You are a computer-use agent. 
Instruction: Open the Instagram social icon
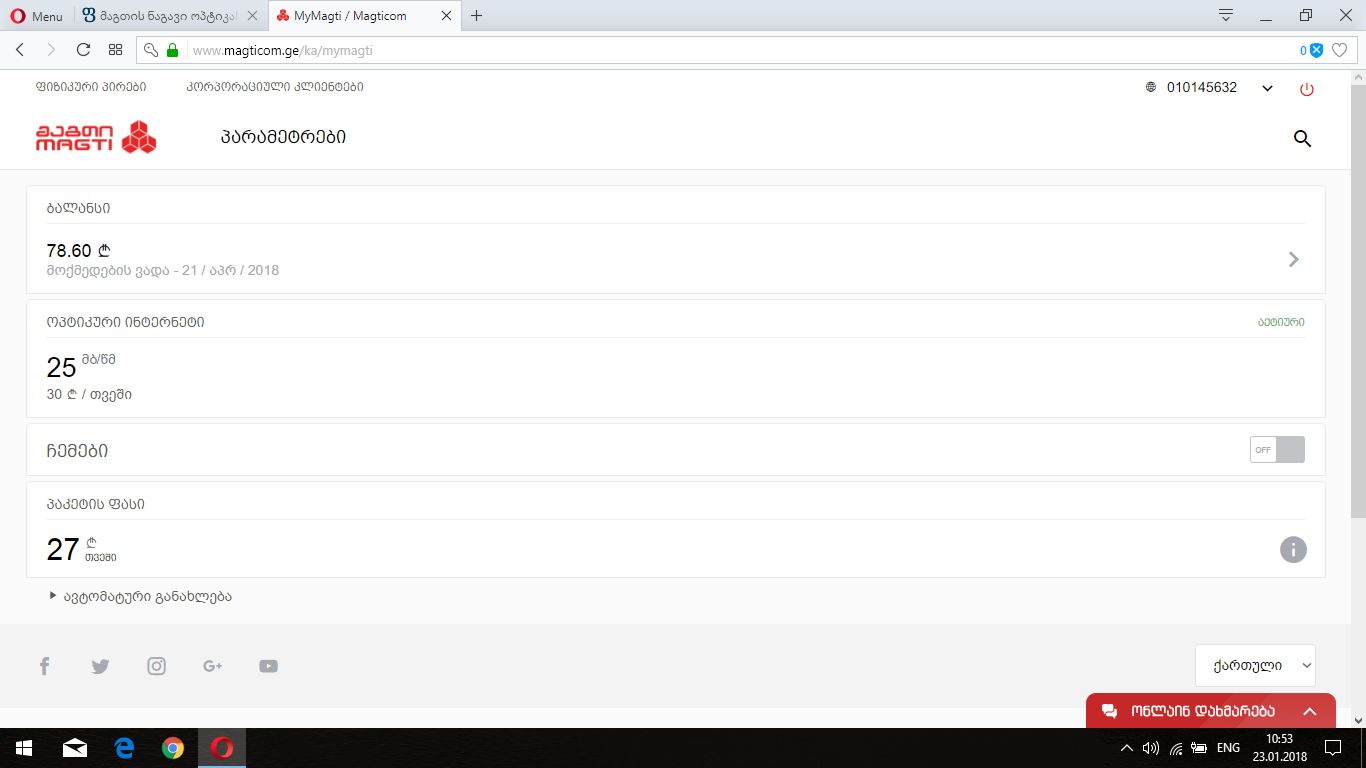pos(156,666)
